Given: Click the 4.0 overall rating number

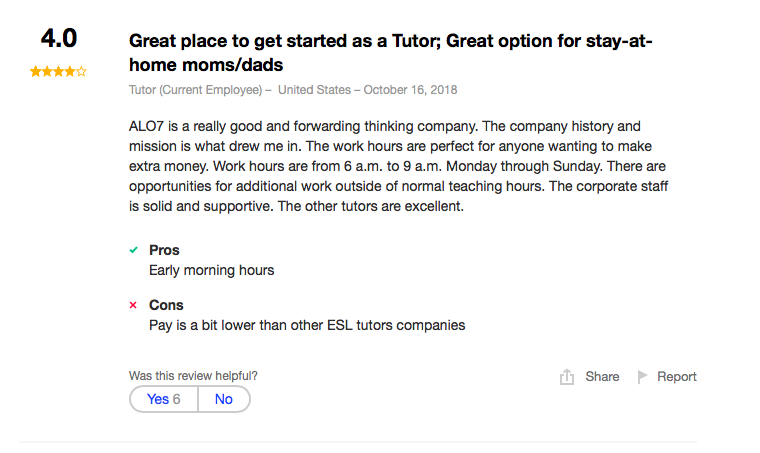Looking at the screenshot, I should click(58, 40).
